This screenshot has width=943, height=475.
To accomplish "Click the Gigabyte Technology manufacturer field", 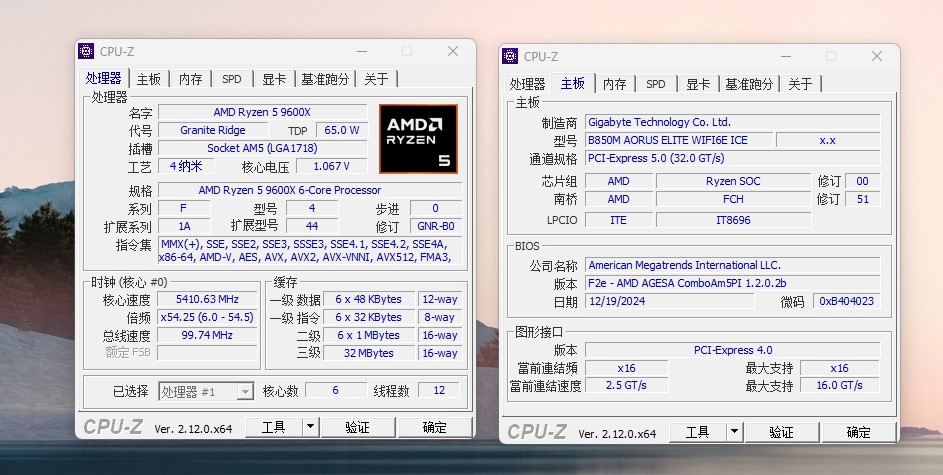I will [733, 122].
